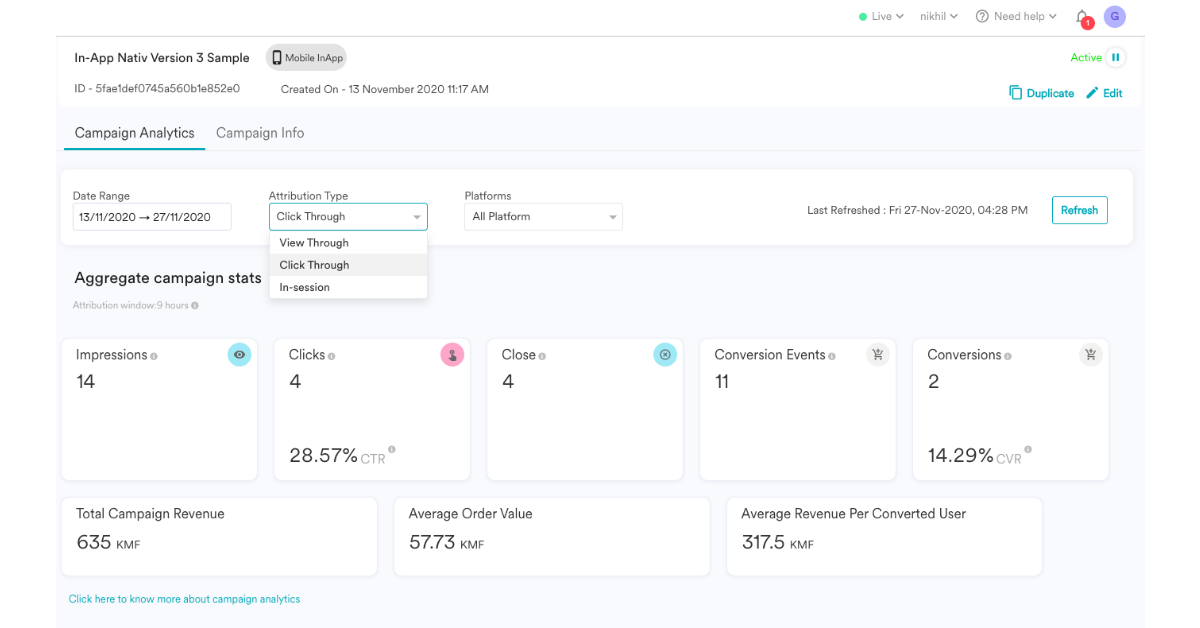
Task: Click the Edit link text
Action: point(1113,93)
